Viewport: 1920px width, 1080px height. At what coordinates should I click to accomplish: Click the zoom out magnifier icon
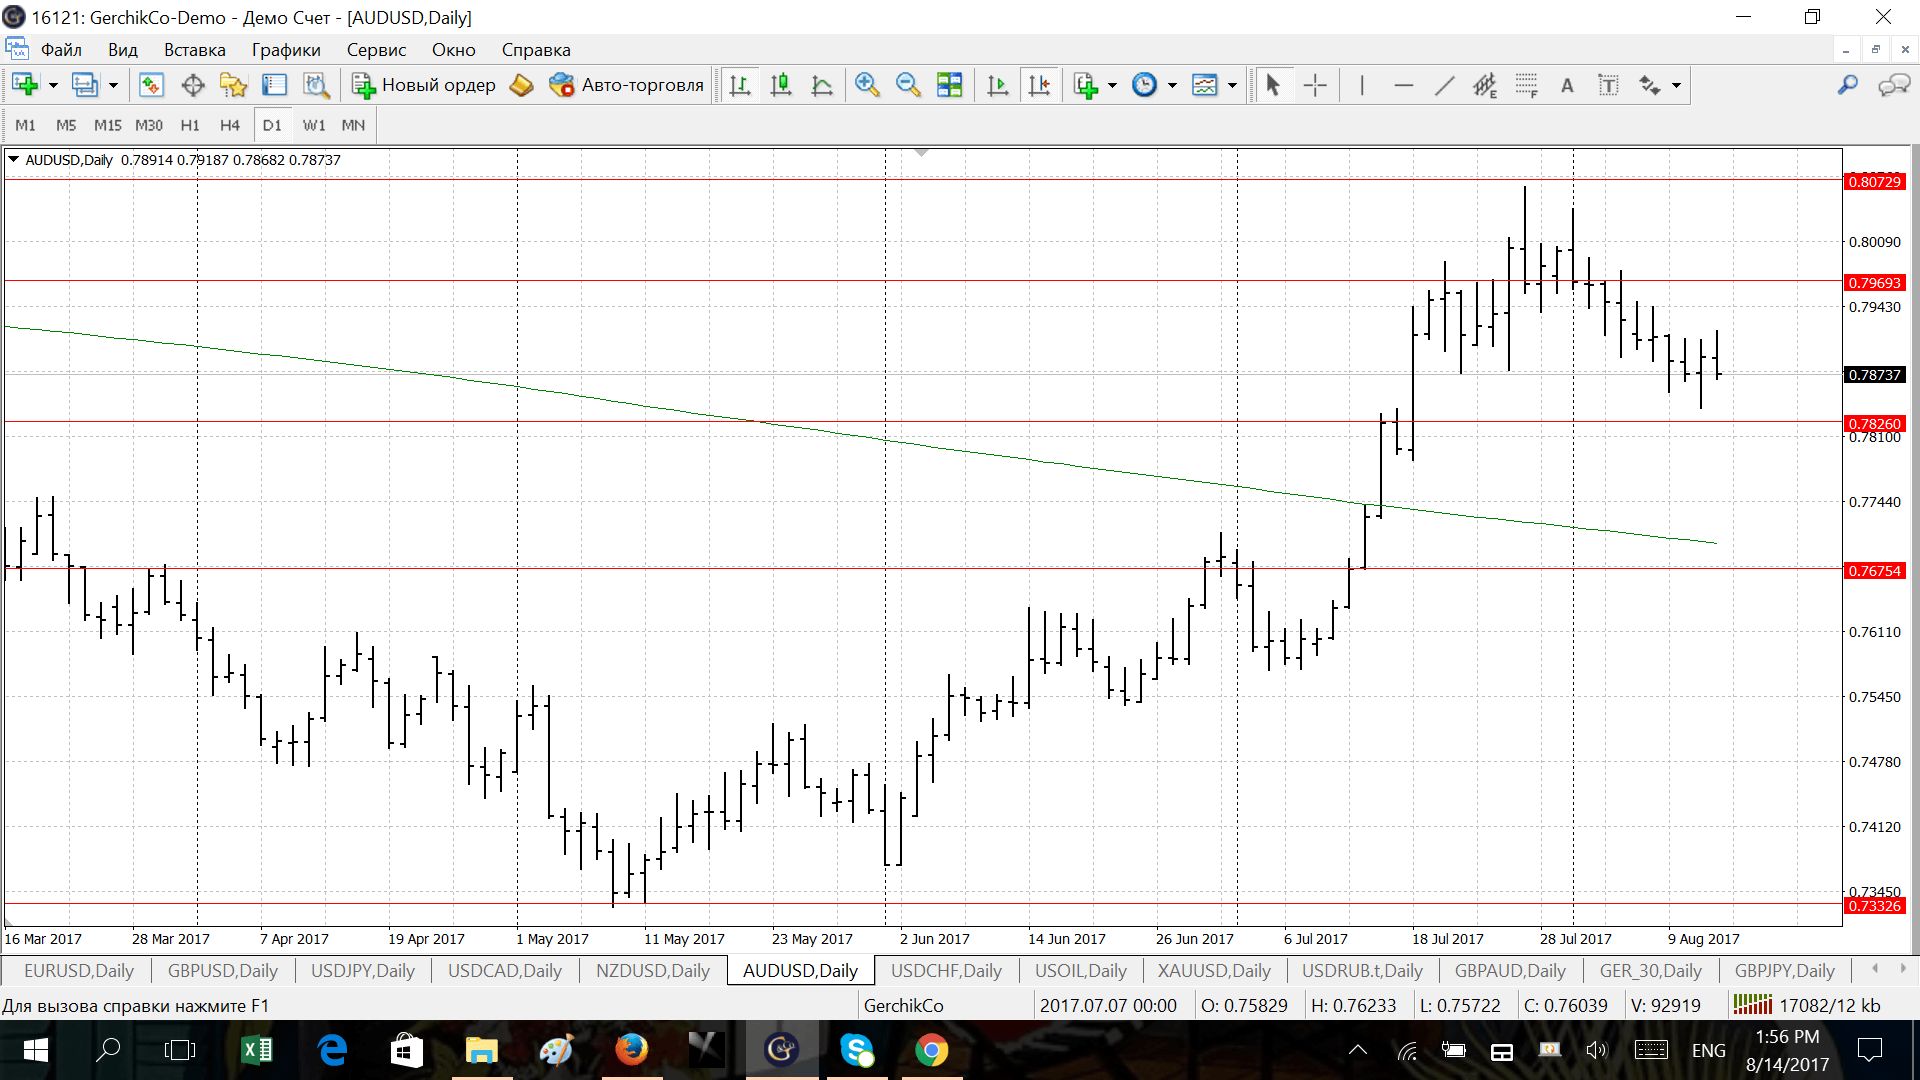tap(908, 85)
